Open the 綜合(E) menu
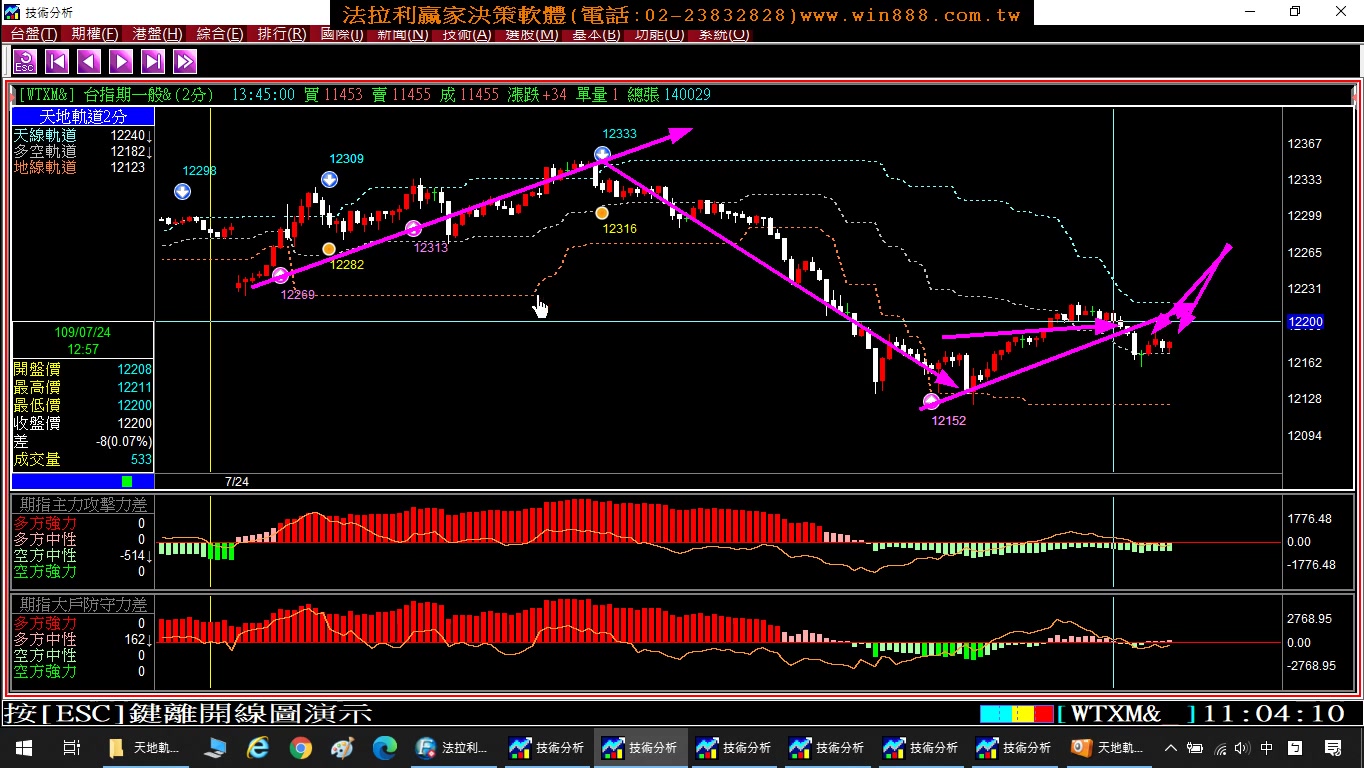Viewport: 1364px width, 768px height. pyautogui.click(x=220, y=34)
